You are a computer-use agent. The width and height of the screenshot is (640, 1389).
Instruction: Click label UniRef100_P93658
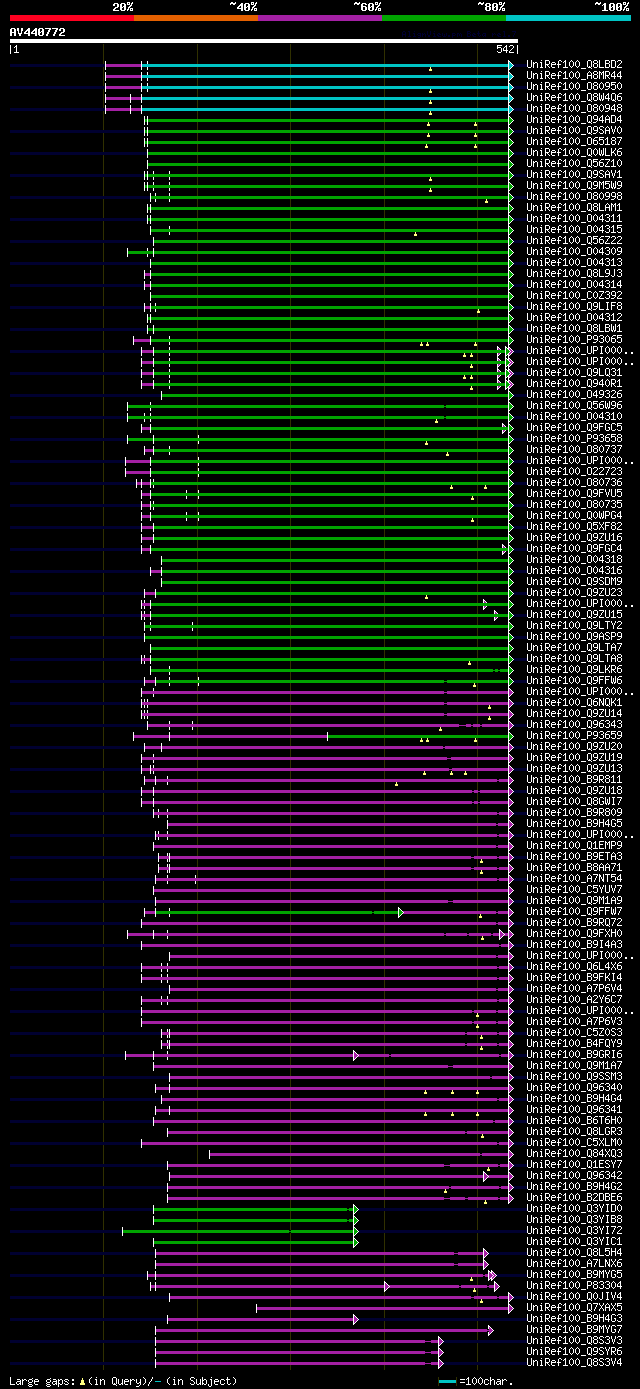point(574,439)
